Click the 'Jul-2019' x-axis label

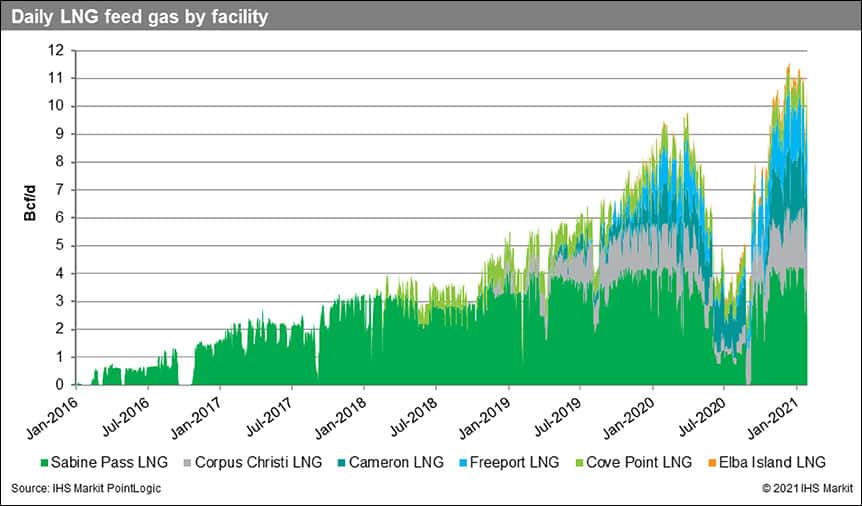tap(559, 417)
